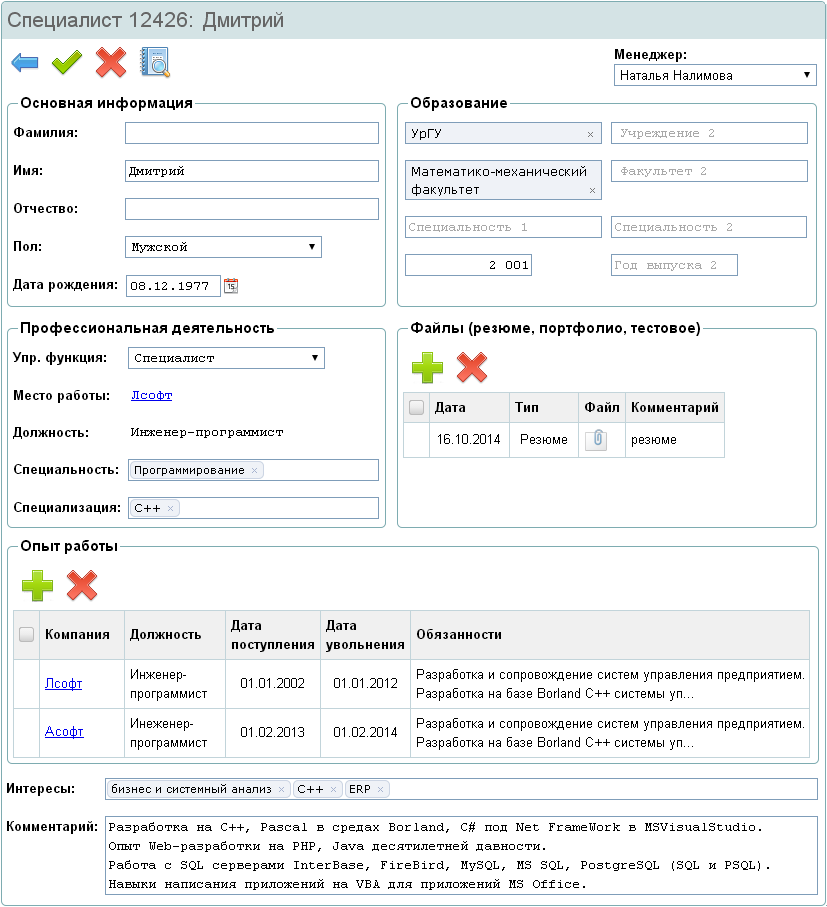827x907 pixels.
Task: Save changes with the green checkmark icon
Action: 67,63
